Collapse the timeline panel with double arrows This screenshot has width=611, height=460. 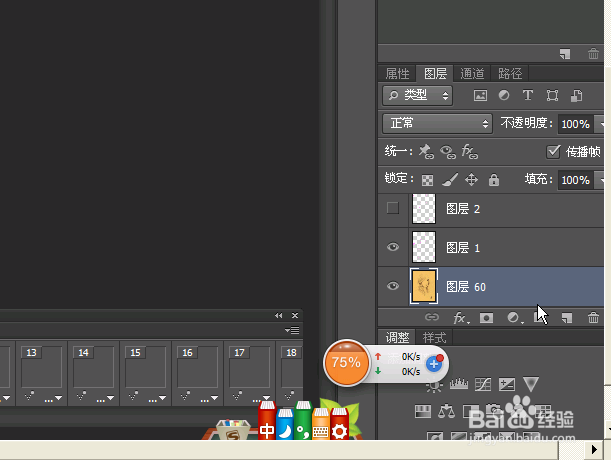[278, 315]
